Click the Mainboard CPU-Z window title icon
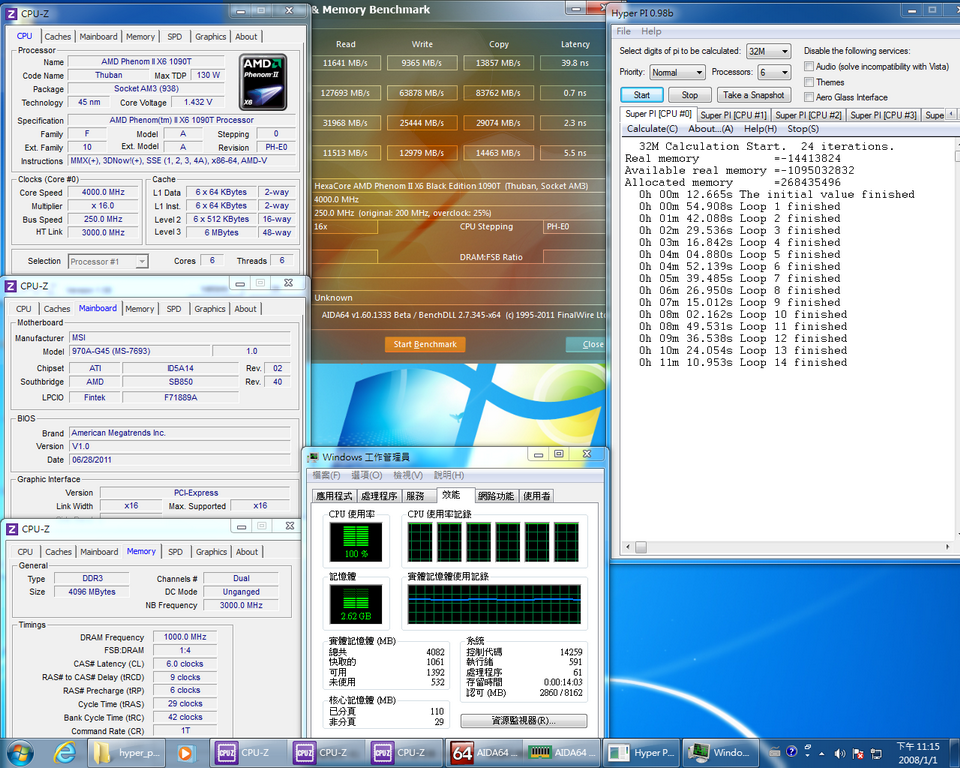The image size is (960, 768). 10,286
